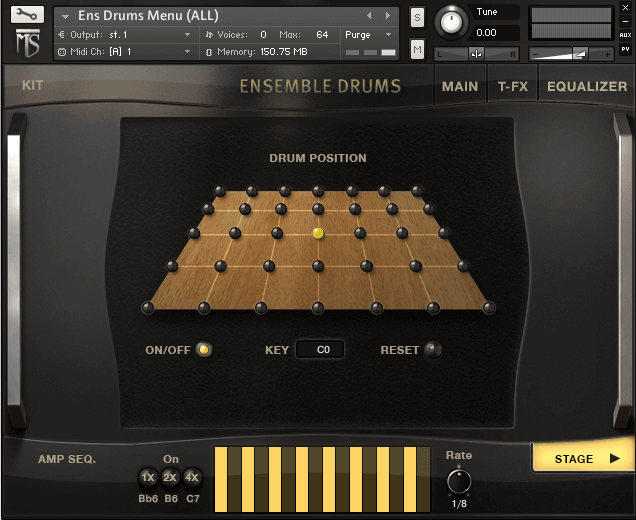Image resolution: width=636 pixels, height=520 pixels.
Task: Open the Purge dropdown menu
Action: [x=369, y=35]
